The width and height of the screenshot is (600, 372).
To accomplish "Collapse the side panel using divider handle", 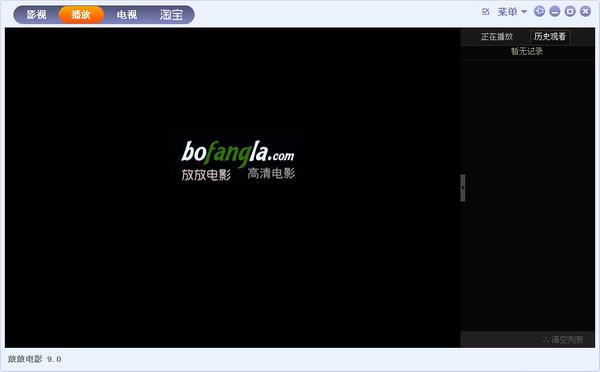I will coord(463,188).
